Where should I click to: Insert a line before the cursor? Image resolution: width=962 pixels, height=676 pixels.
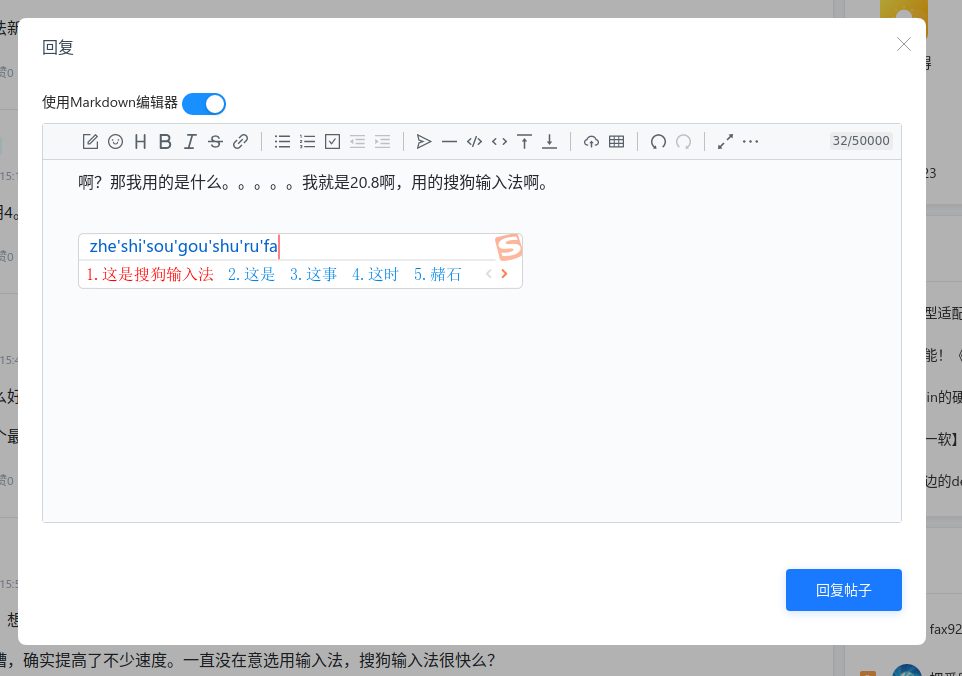point(525,142)
